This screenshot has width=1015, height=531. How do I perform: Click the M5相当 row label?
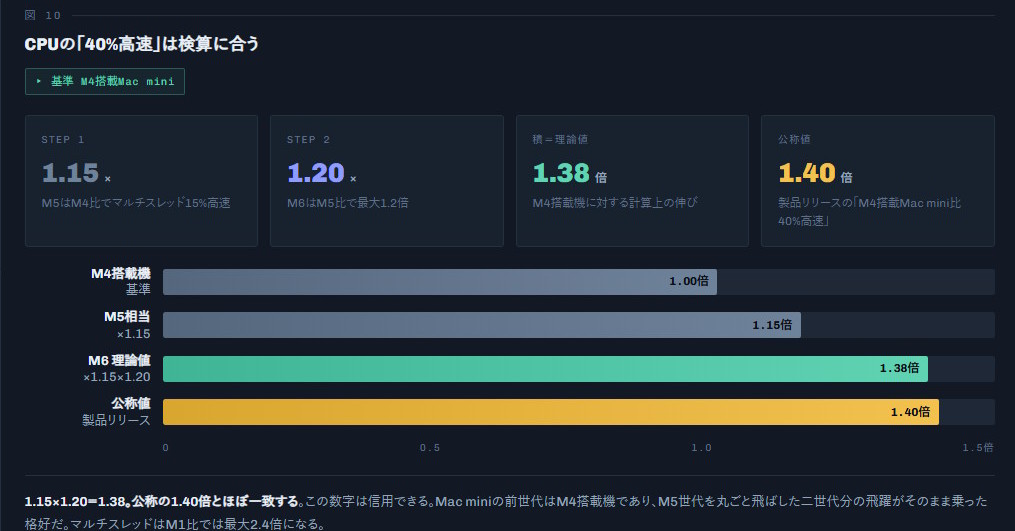[127, 317]
